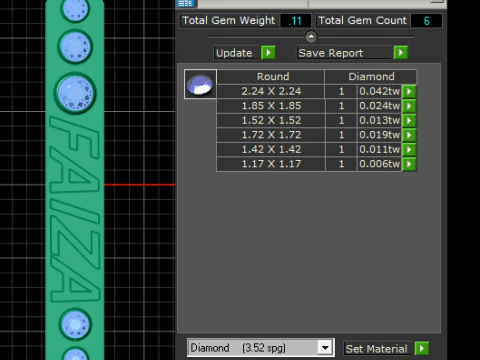Click the green arrow on the 0.019tw row

tap(409, 135)
